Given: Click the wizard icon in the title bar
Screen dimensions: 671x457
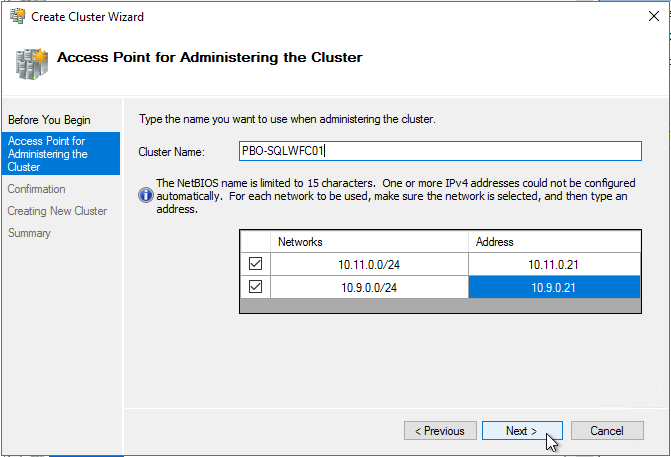Looking at the screenshot, I should click(x=18, y=16).
